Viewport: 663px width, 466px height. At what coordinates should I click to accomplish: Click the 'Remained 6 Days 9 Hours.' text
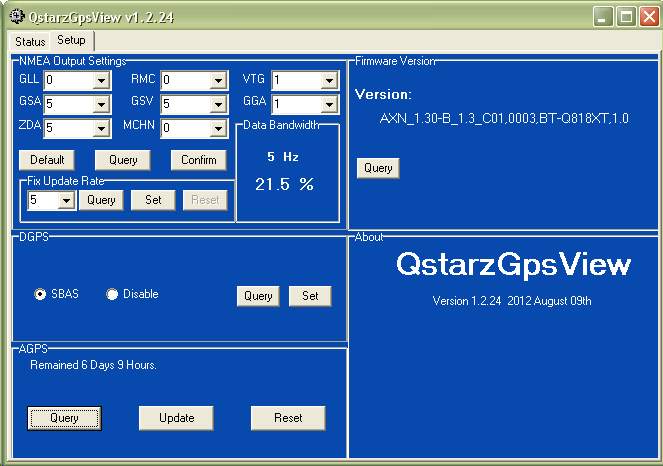tap(93, 365)
